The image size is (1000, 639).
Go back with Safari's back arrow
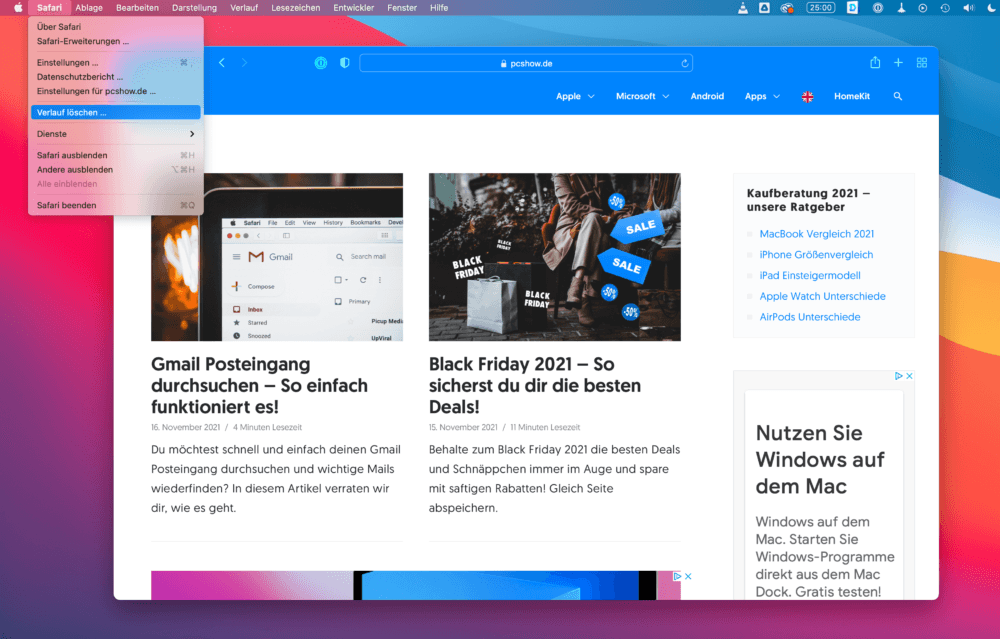click(x=222, y=62)
